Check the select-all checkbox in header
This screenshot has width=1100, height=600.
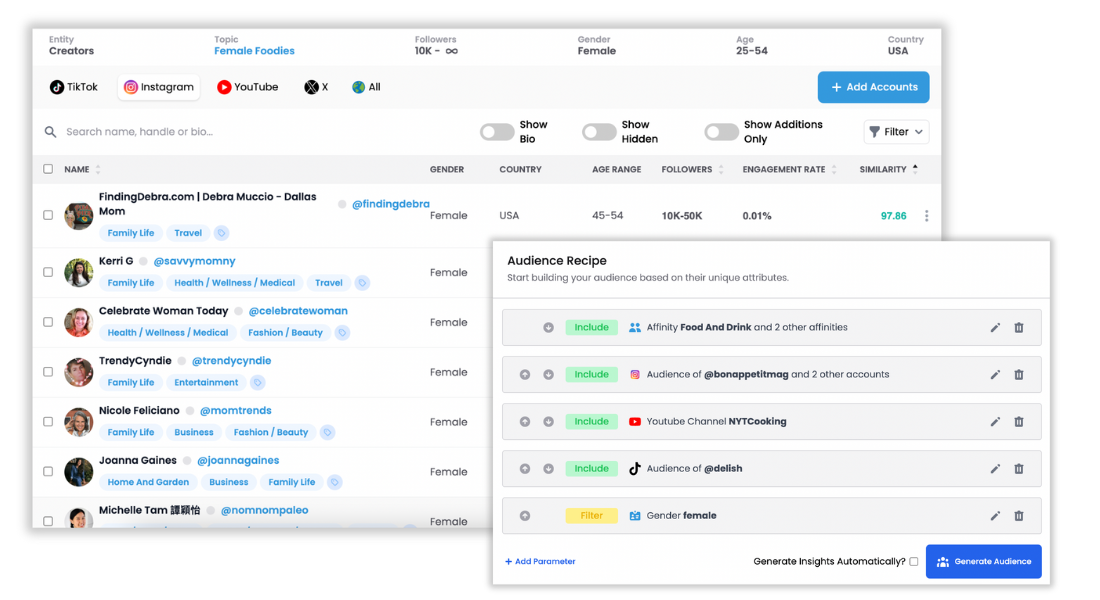click(48, 169)
